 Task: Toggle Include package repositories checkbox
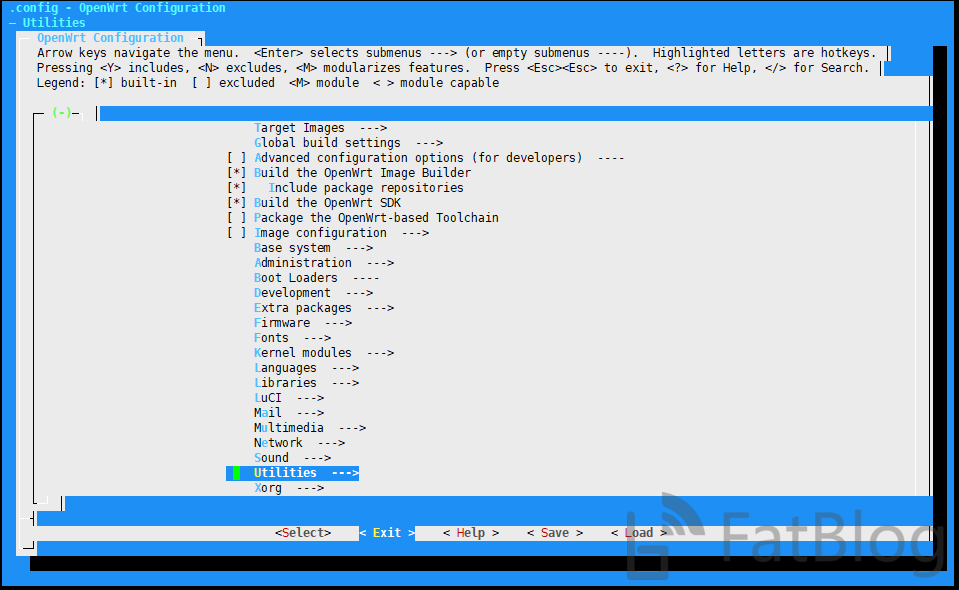click(237, 188)
